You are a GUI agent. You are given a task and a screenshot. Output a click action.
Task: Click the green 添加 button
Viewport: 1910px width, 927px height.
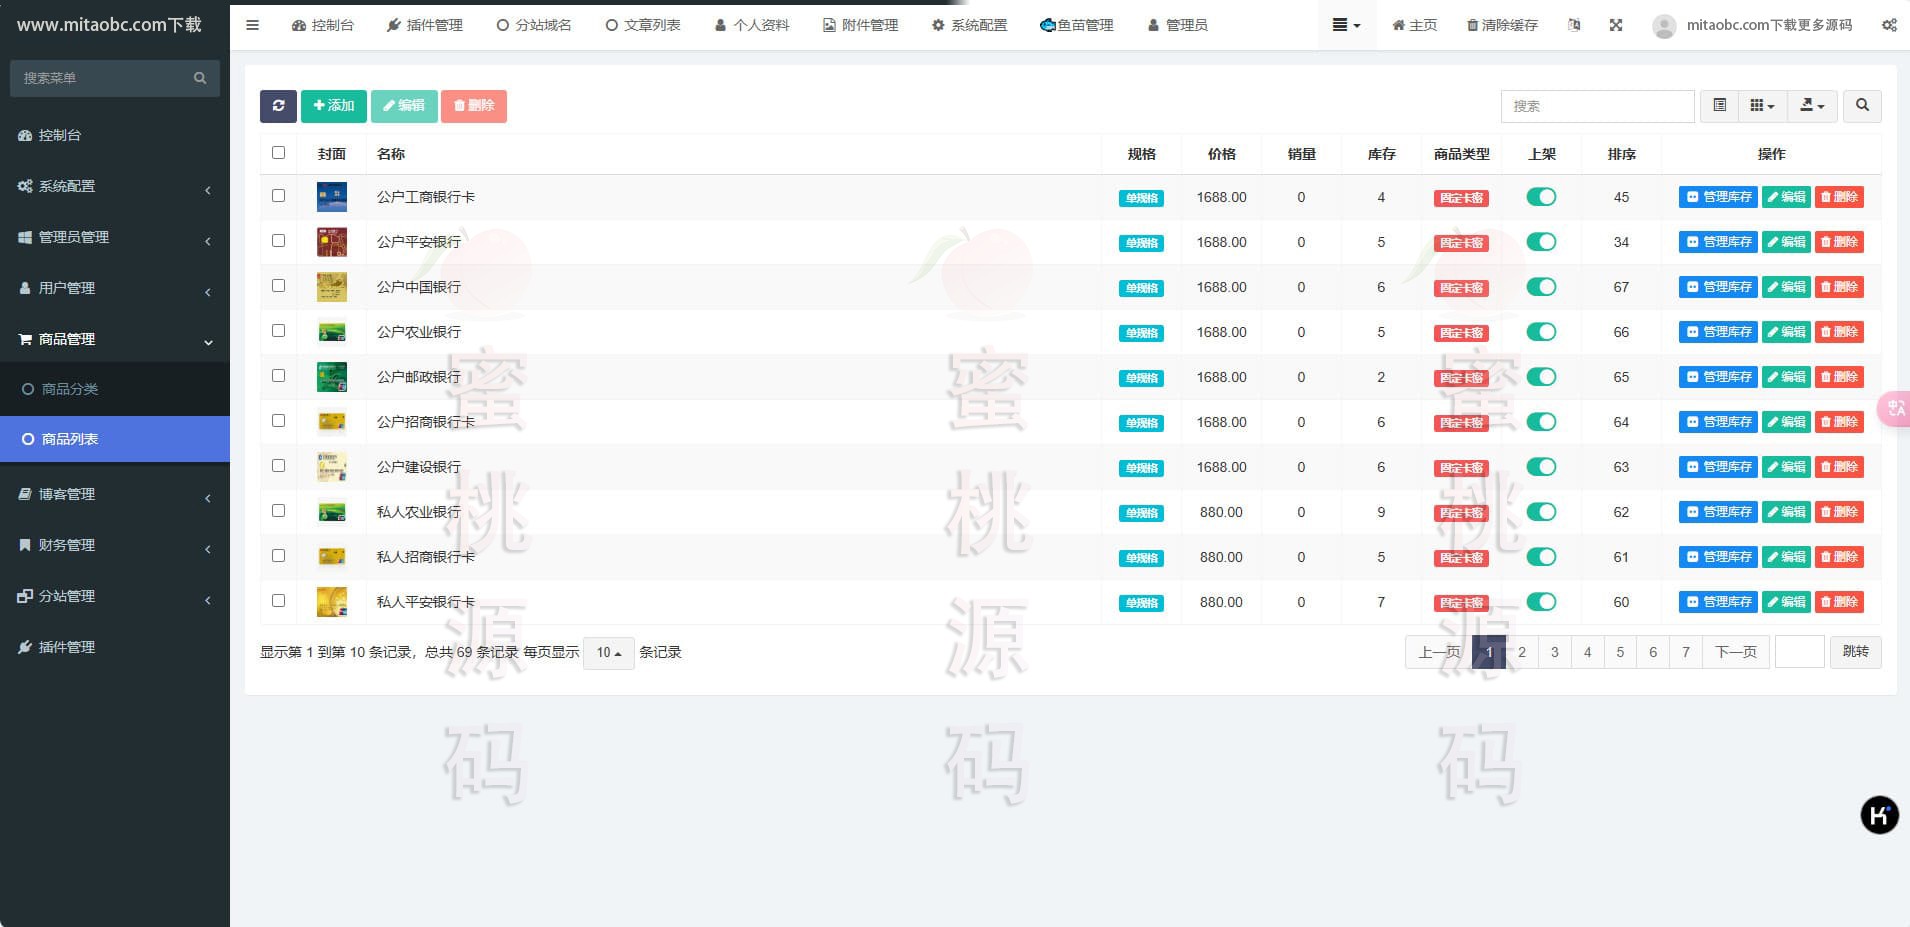click(333, 106)
